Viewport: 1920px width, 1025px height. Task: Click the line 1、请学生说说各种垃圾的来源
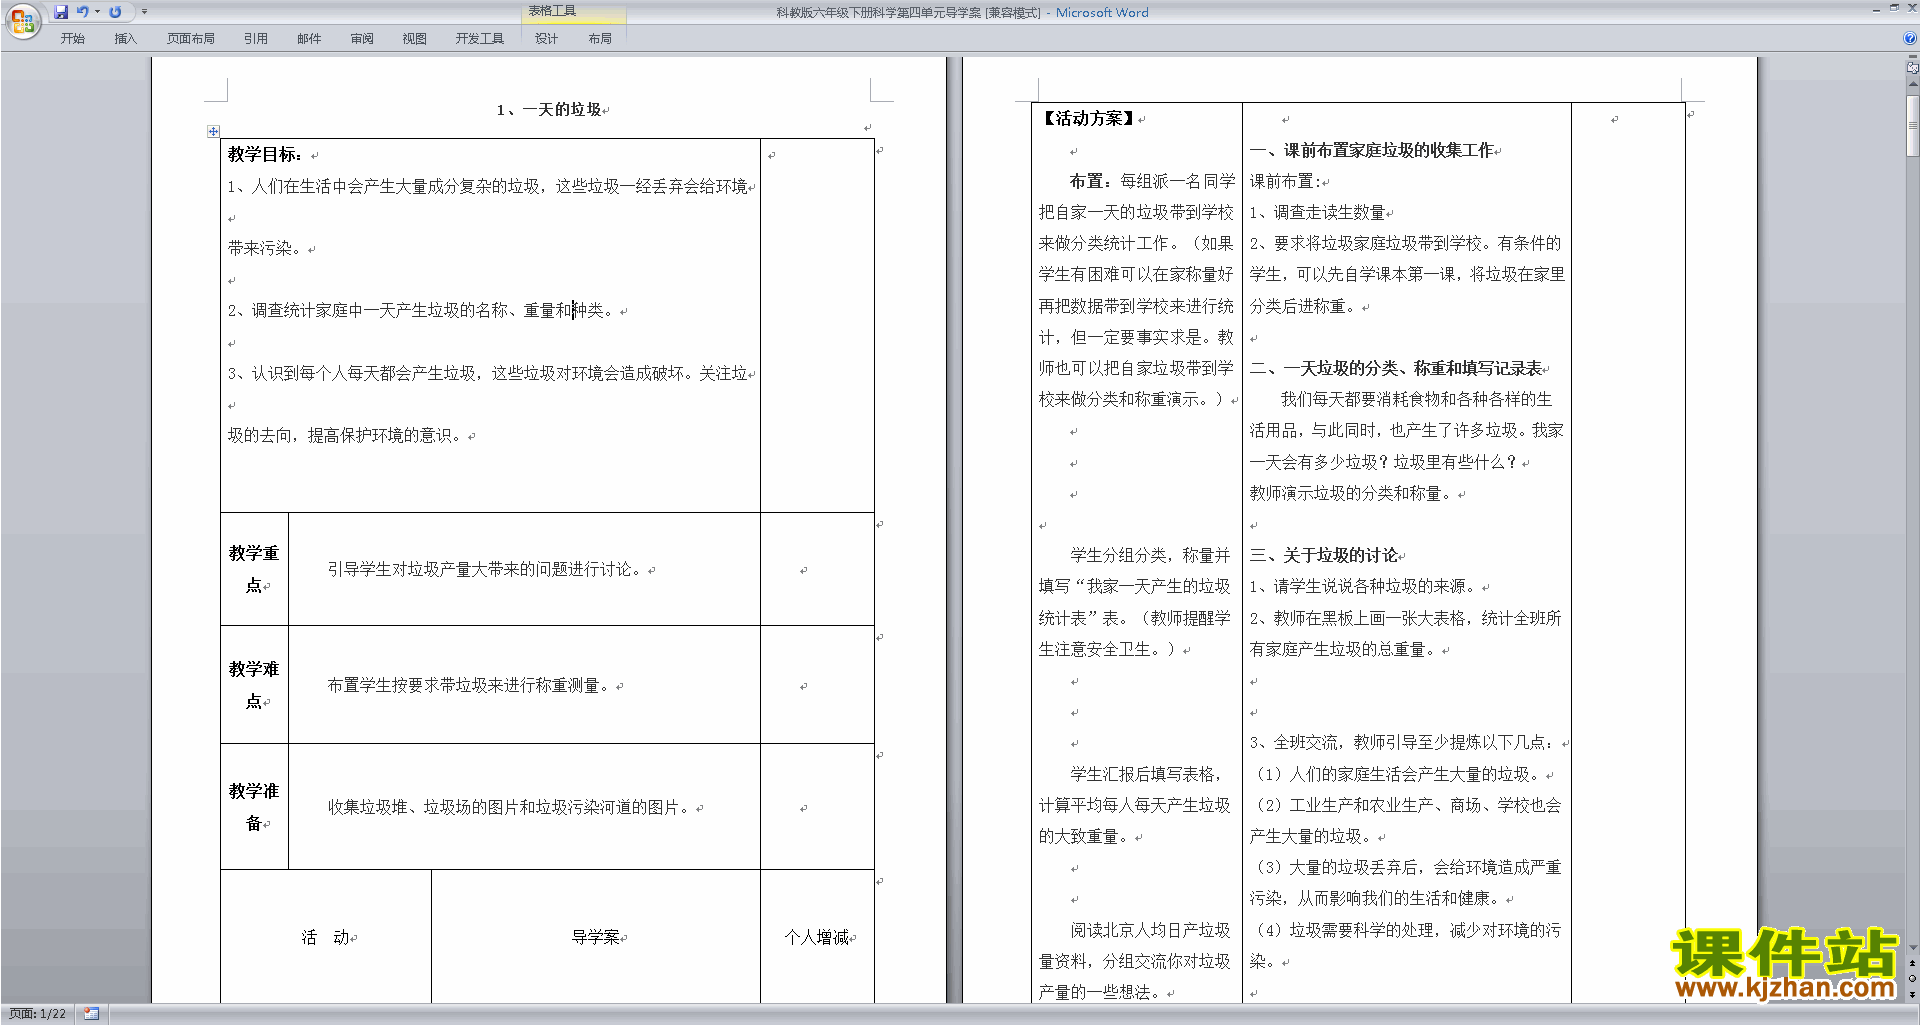tap(1365, 586)
